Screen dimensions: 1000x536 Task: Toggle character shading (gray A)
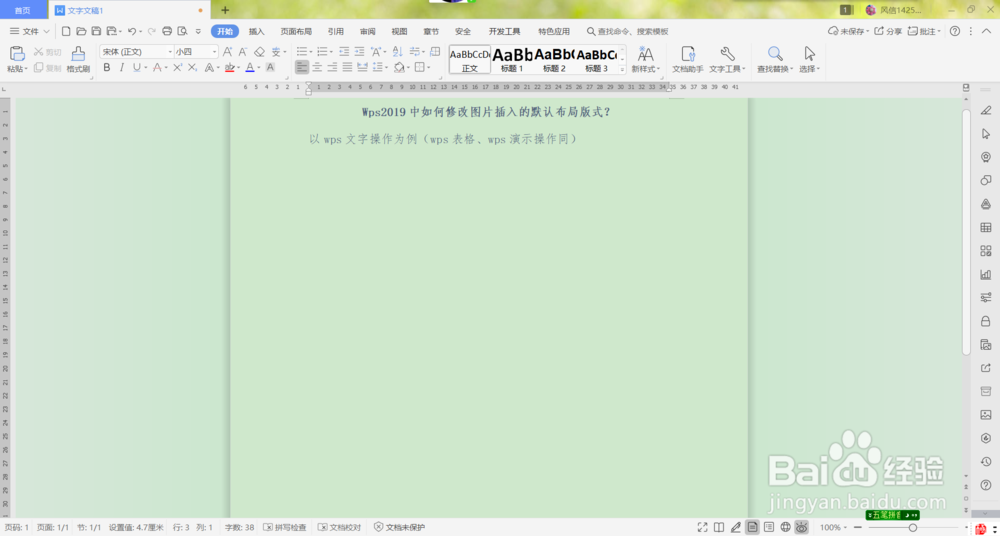(270, 68)
